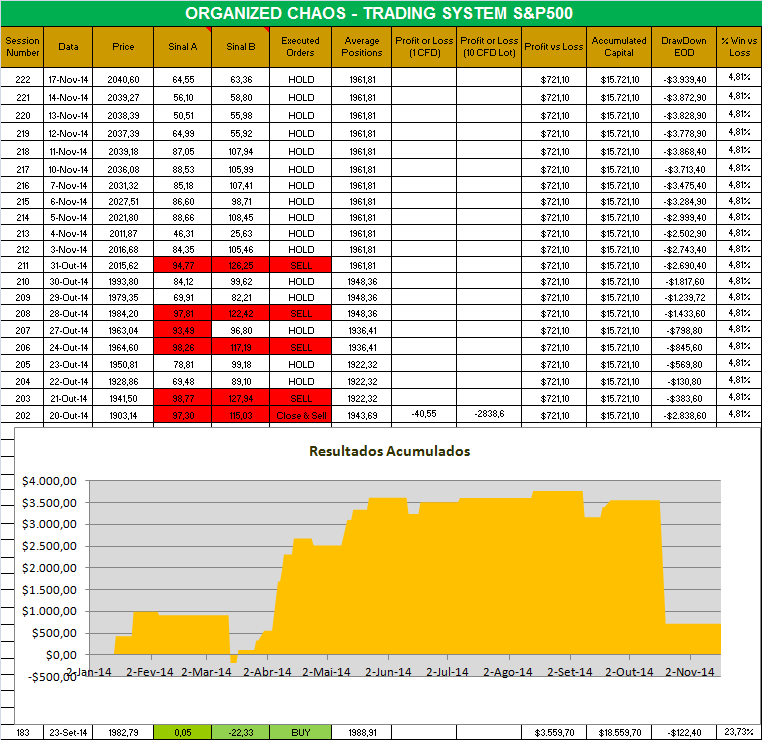Select drawdown cell '-$3.939,40'

684,79
